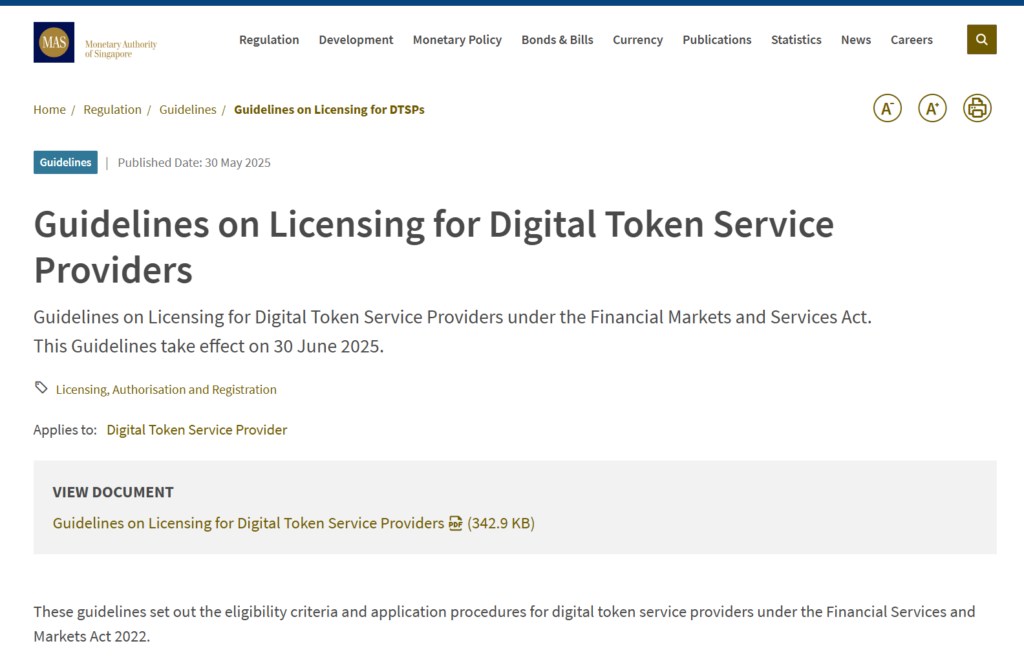This screenshot has width=1024, height=670.
Task: Open the Bonds & Bills menu
Action: coord(557,40)
